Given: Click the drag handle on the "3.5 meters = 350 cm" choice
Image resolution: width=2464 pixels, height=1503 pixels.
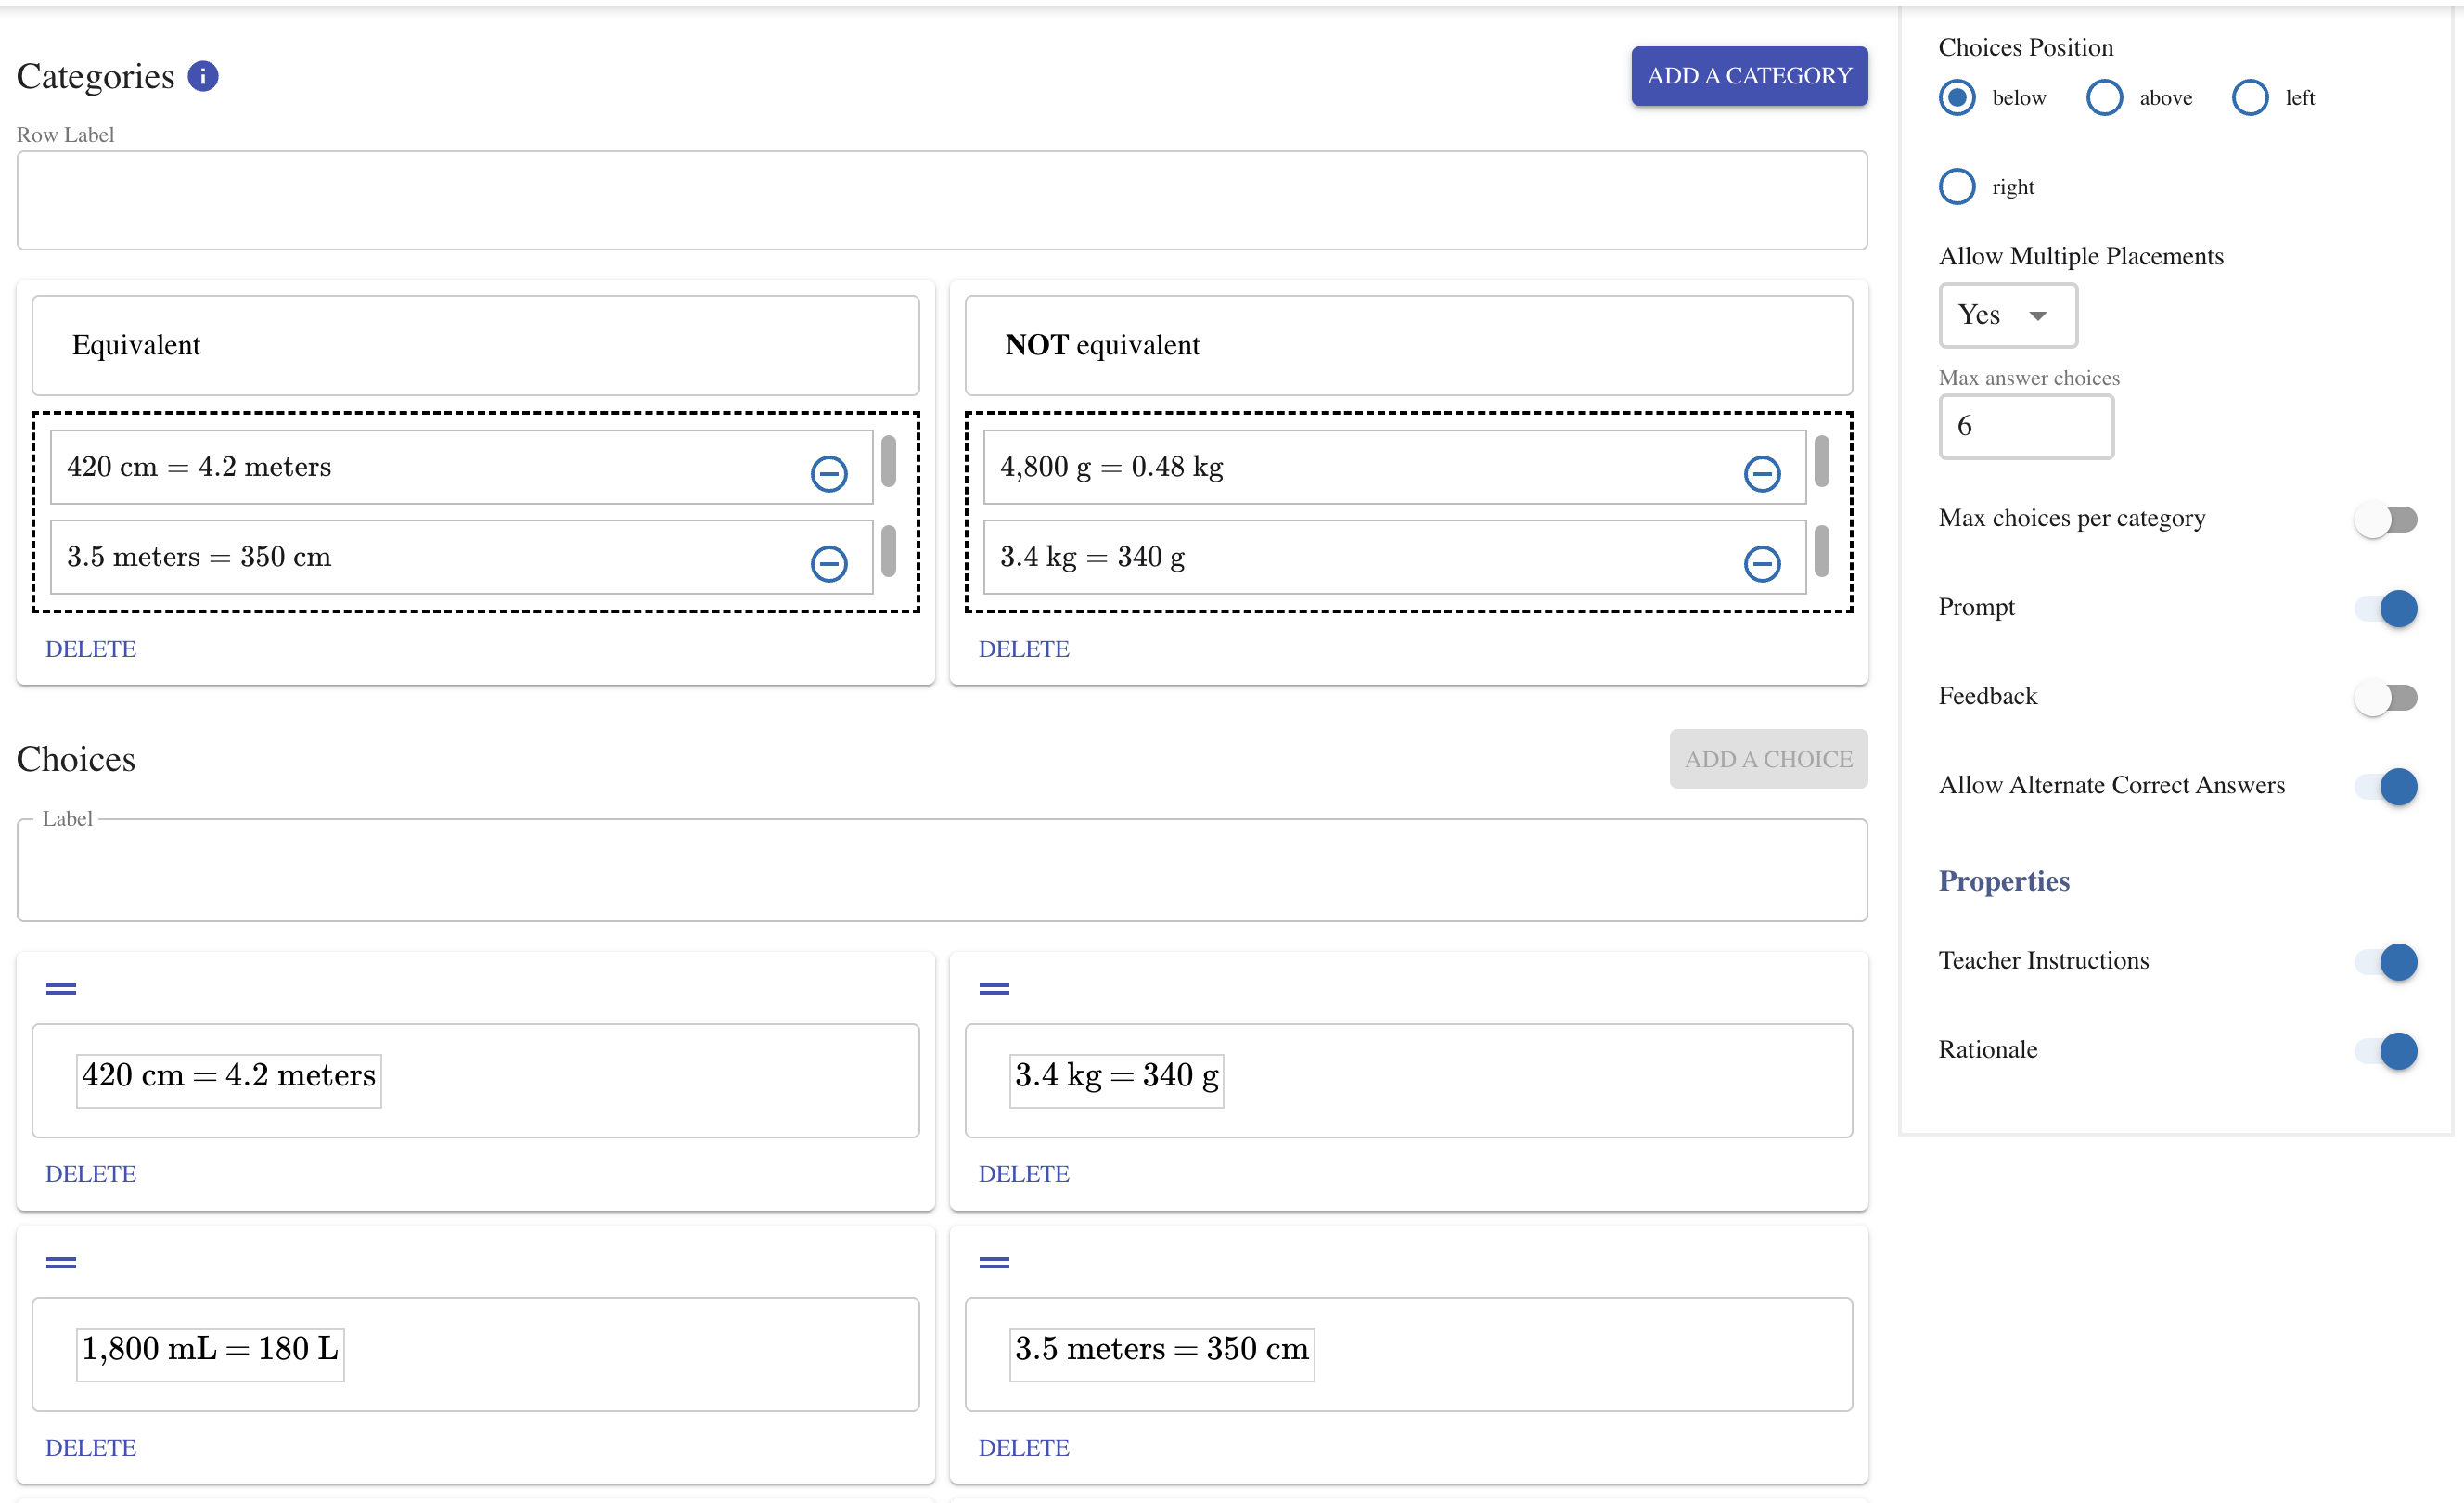Looking at the screenshot, I should 994,1261.
